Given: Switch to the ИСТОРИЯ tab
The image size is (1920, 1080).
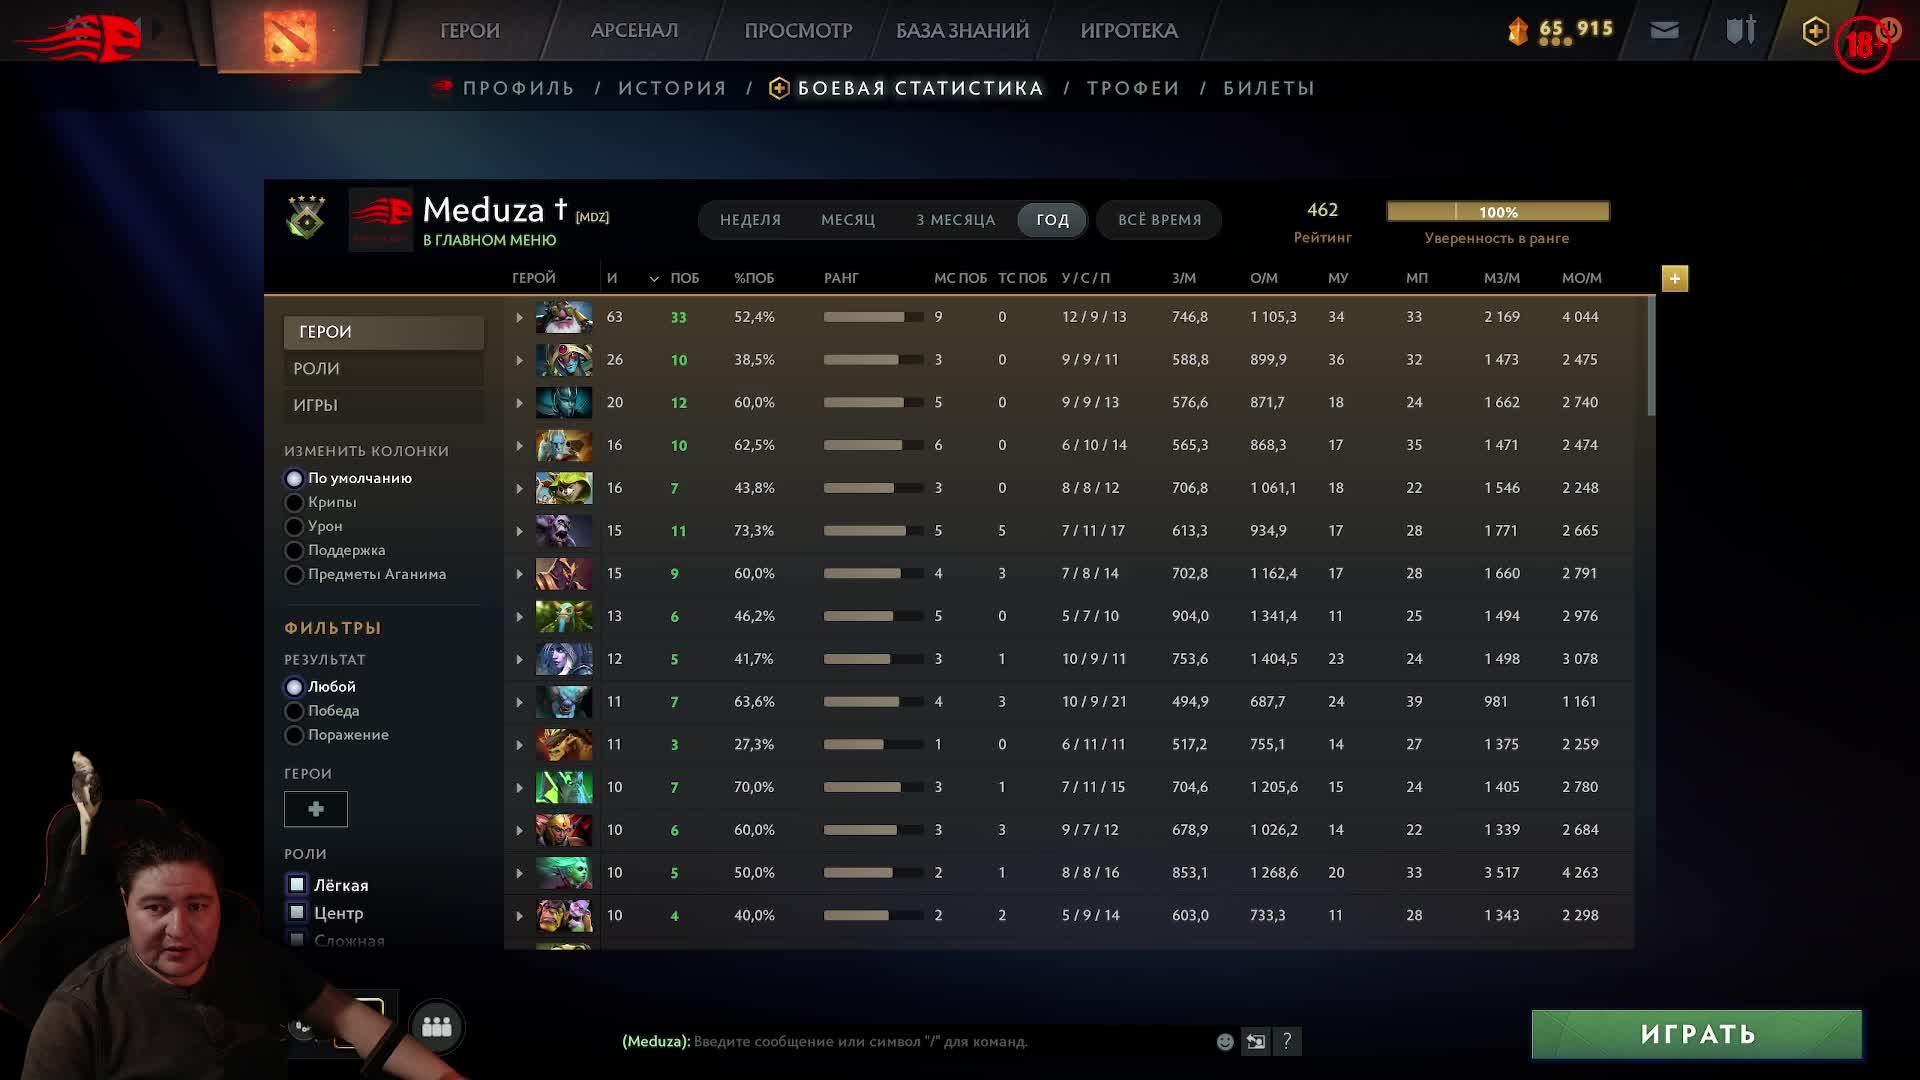Looking at the screenshot, I should [672, 89].
